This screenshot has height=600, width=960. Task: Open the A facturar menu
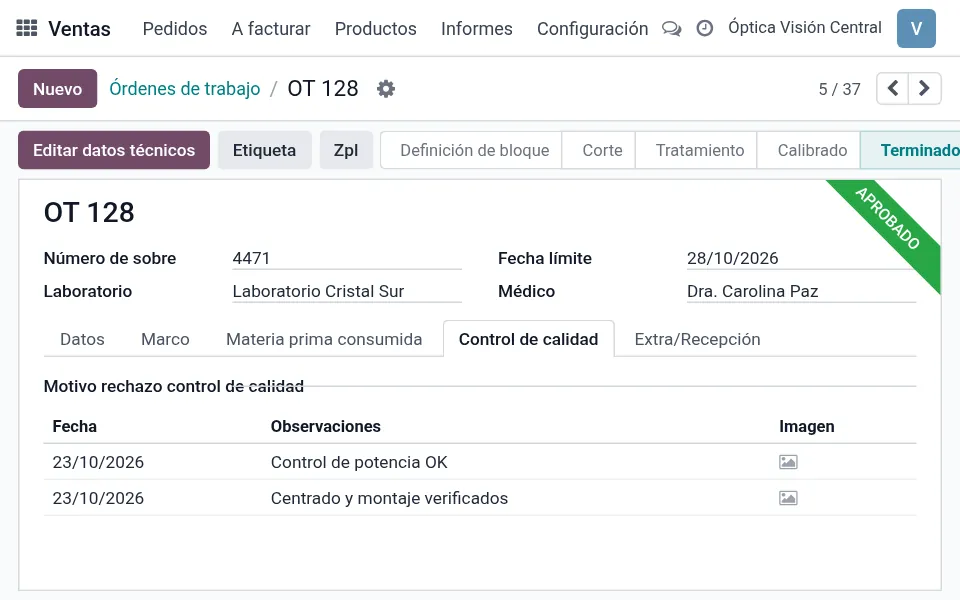point(271,29)
